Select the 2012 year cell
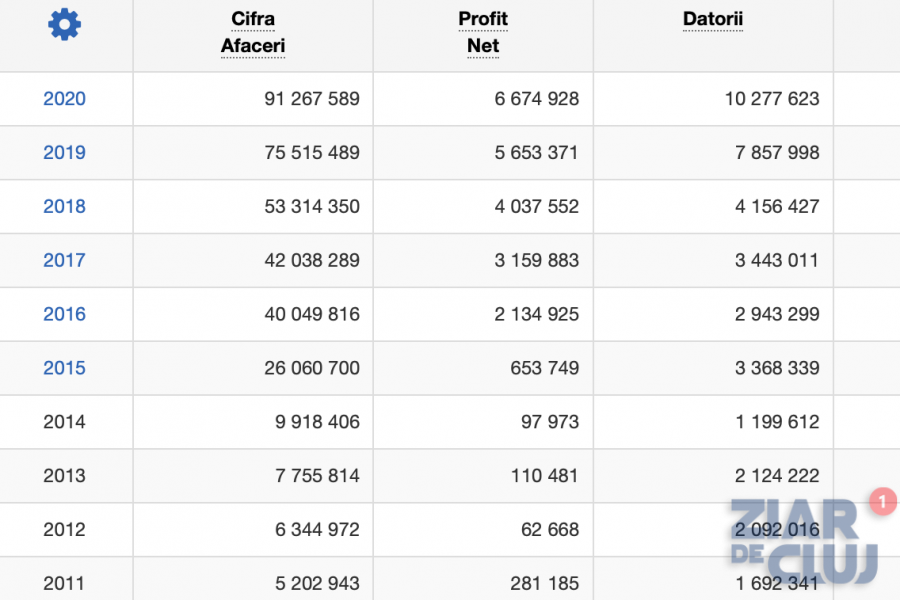Image resolution: width=900 pixels, height=600 pixels. coord(64,529)
